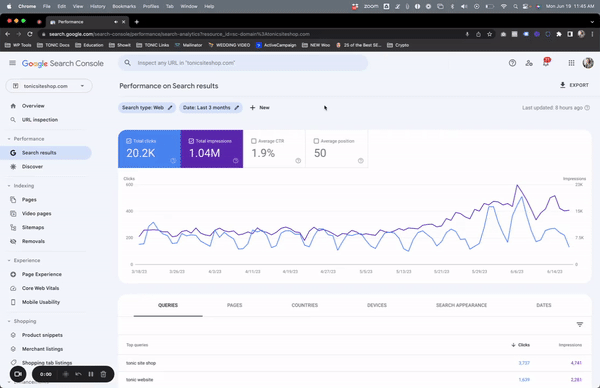Open the account profile avatar
Image resolution: width=600 pixels, height=388 pixels.
pos(588,63)
